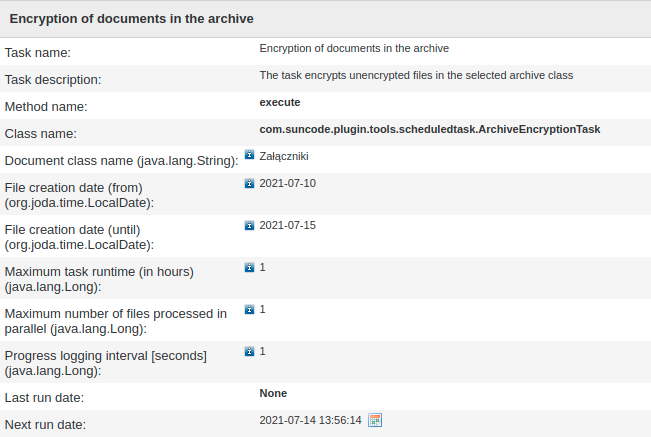Click the execute method name value
Viewport: 651px width, 437px height.
pyautogui.click(x=280, y=102)
